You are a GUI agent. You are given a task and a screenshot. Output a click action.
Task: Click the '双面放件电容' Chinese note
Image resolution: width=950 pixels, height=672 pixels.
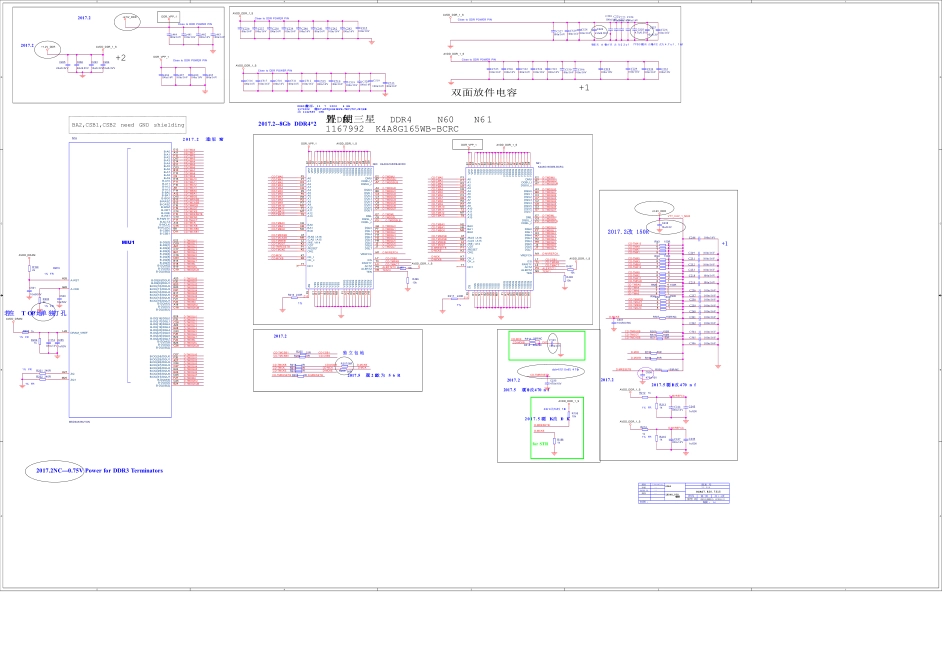tap(484, 92)
